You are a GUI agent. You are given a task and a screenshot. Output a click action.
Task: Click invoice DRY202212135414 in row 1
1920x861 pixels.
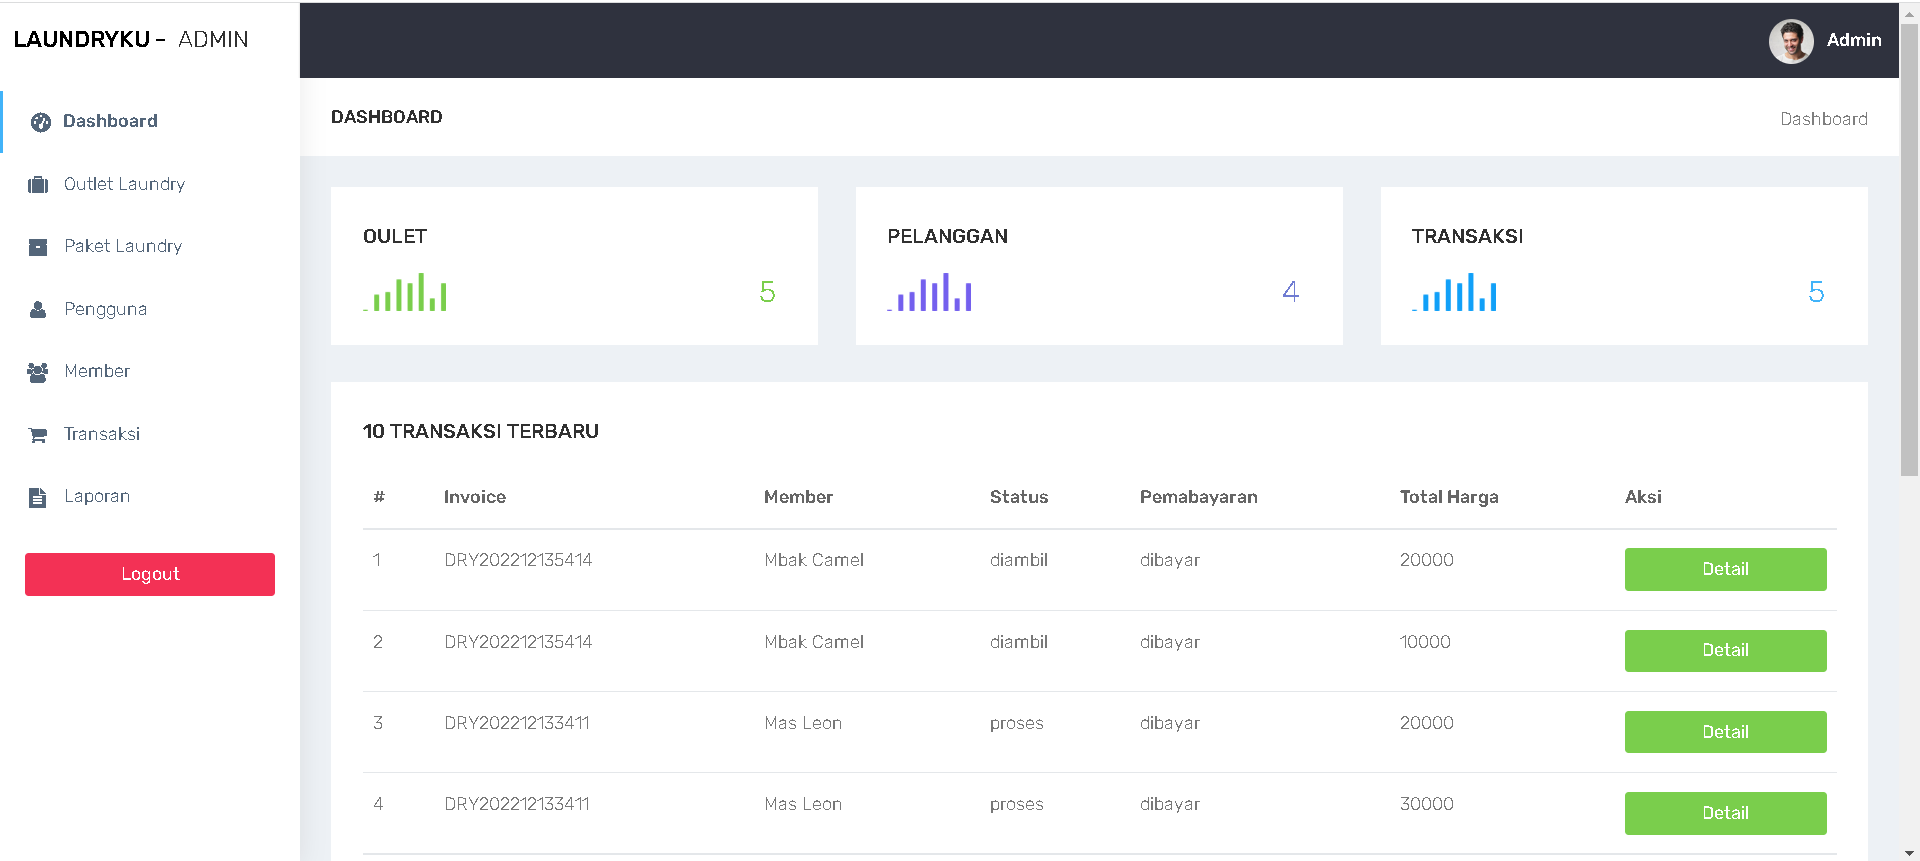coord(518,560)
